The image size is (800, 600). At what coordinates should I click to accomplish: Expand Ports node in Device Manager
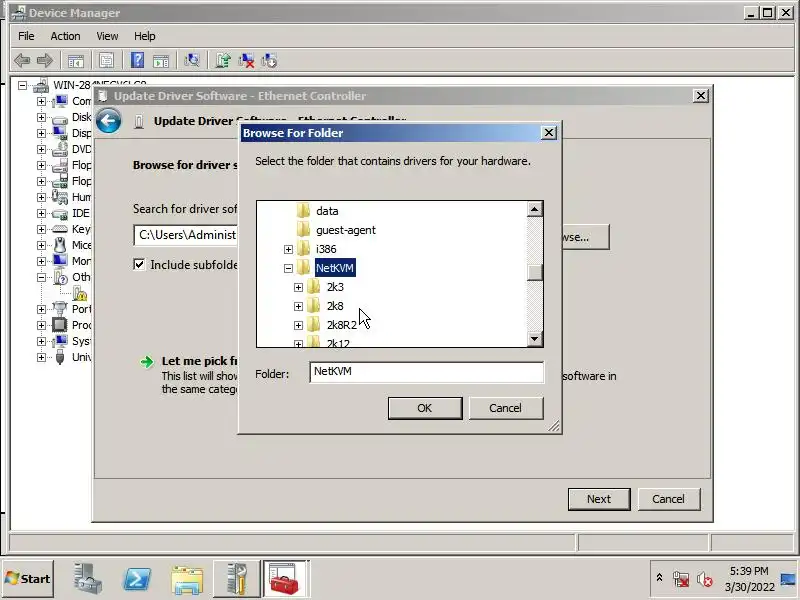coord(41,309)
